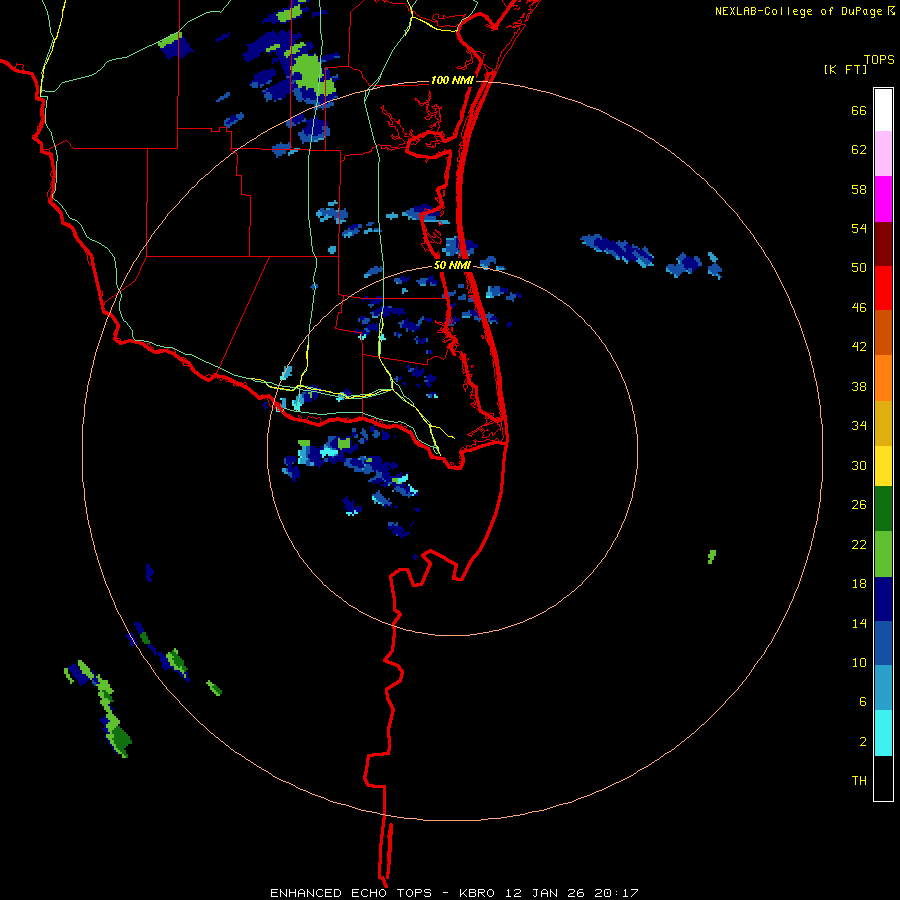
Task: Click the 10 value in the legend
Action: coord(859,662)
